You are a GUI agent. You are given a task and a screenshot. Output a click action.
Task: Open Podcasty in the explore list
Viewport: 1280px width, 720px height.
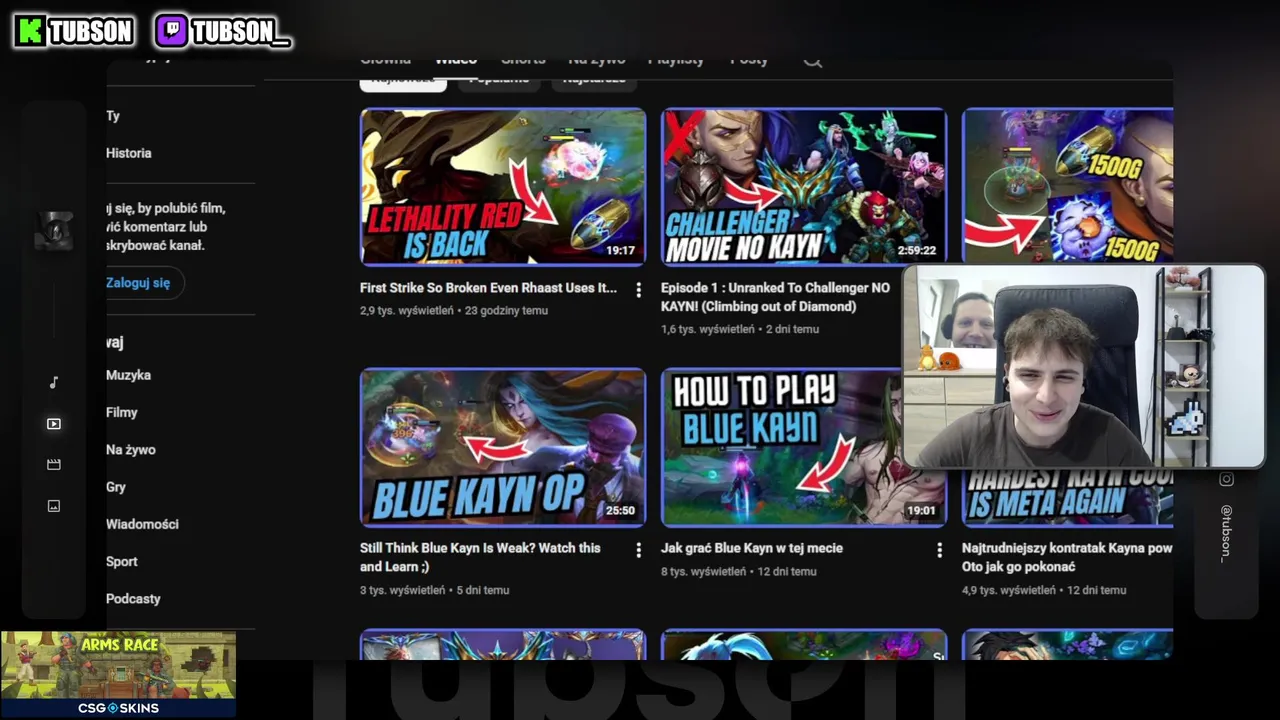point(133,599)
